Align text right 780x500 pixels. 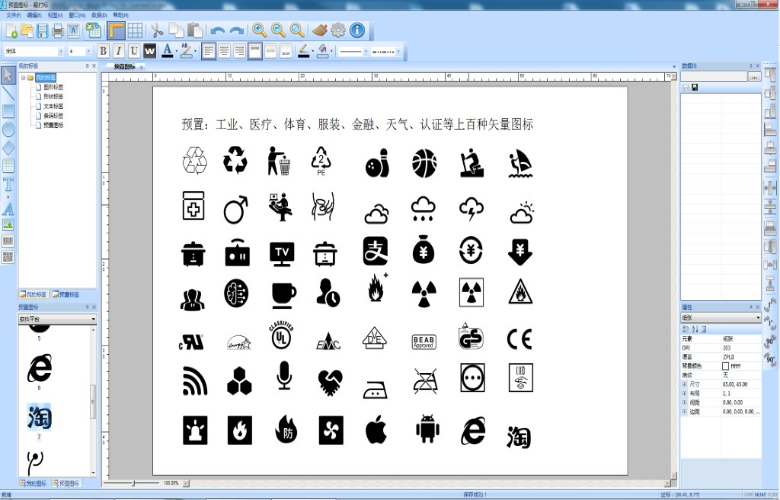click(x=240, y=51)
